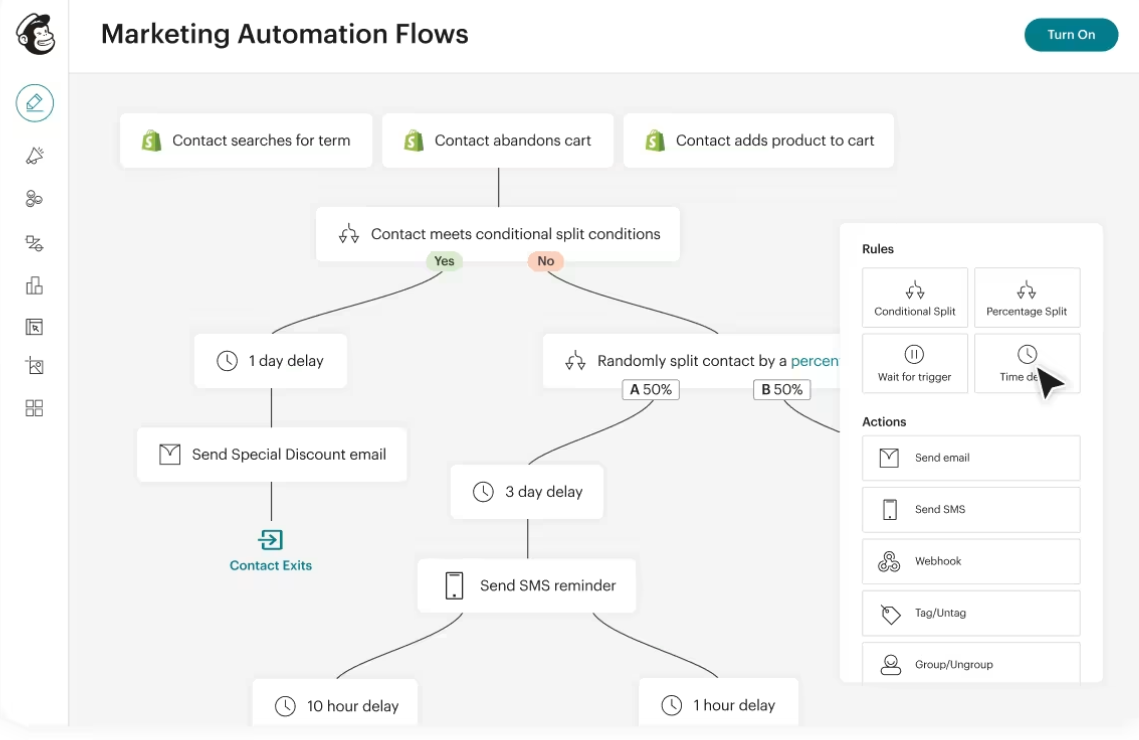Screen dimensions: 1139x740
Task: Select the 3 day delay node
Action: click(x=527, y=492)
